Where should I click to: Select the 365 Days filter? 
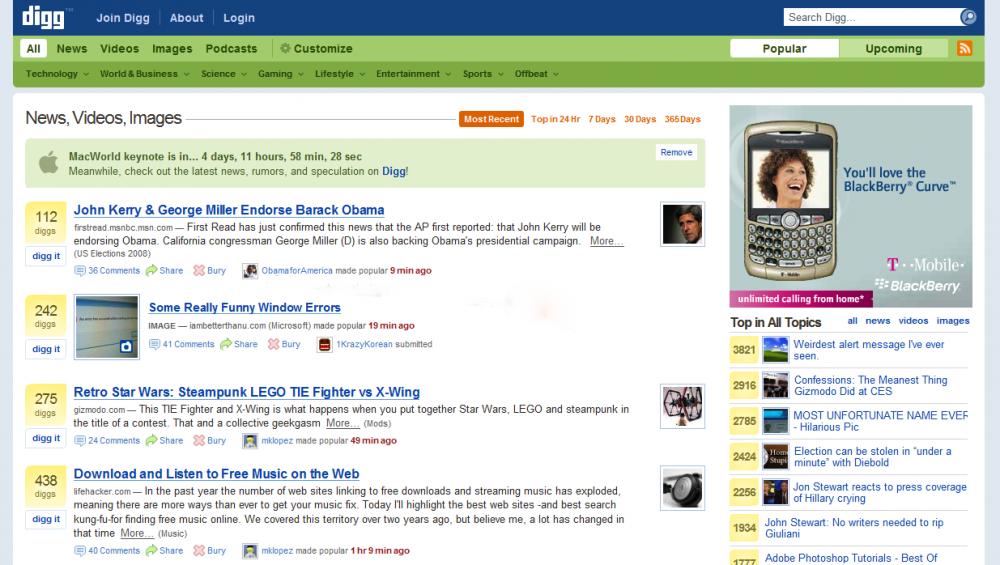(x=682, y=119)
